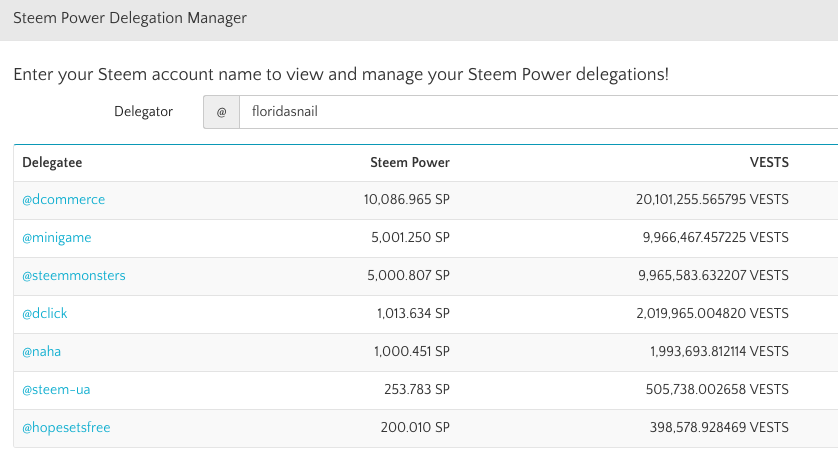Select the 253.783 SP value cell
The image size is (838, 459).
coord(416,390)
